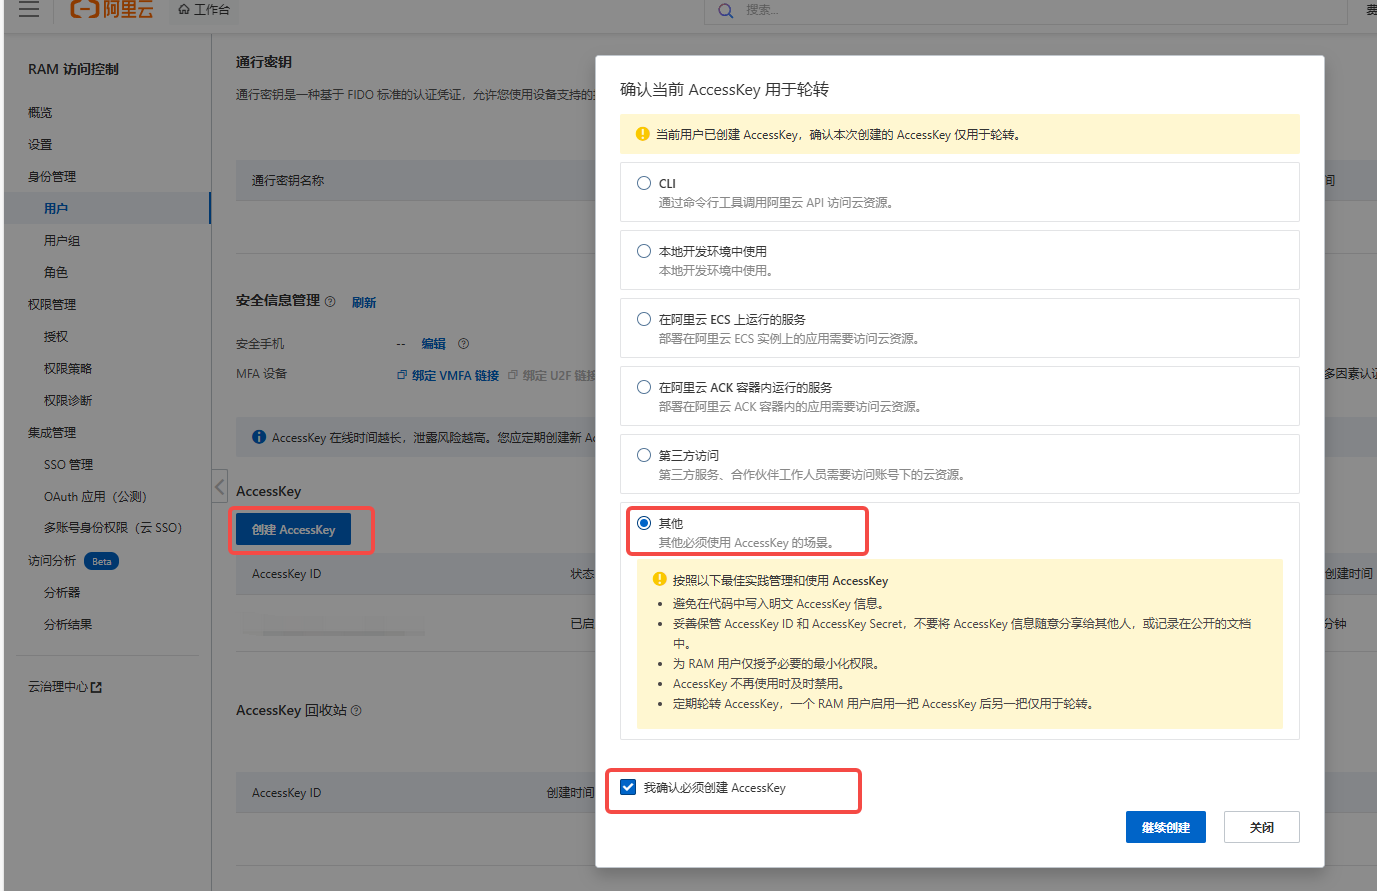Click the Alibaba Cloud logo
The image size is (1377, 891).
(x=112, y=9)
